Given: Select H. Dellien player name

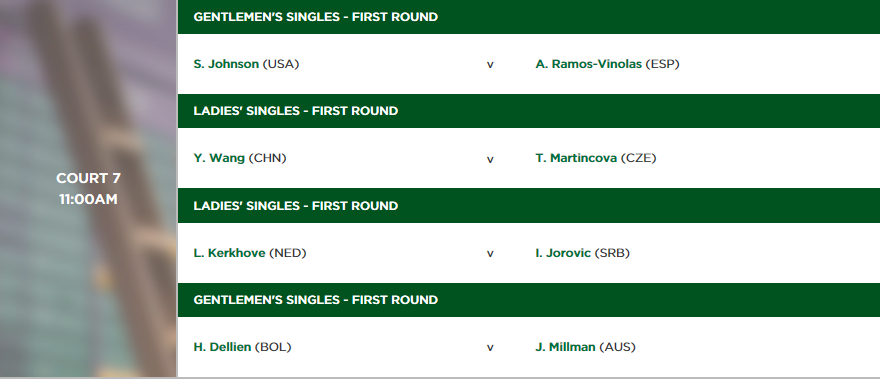Looking at the screenshot, I should click(x=222, y=347).
